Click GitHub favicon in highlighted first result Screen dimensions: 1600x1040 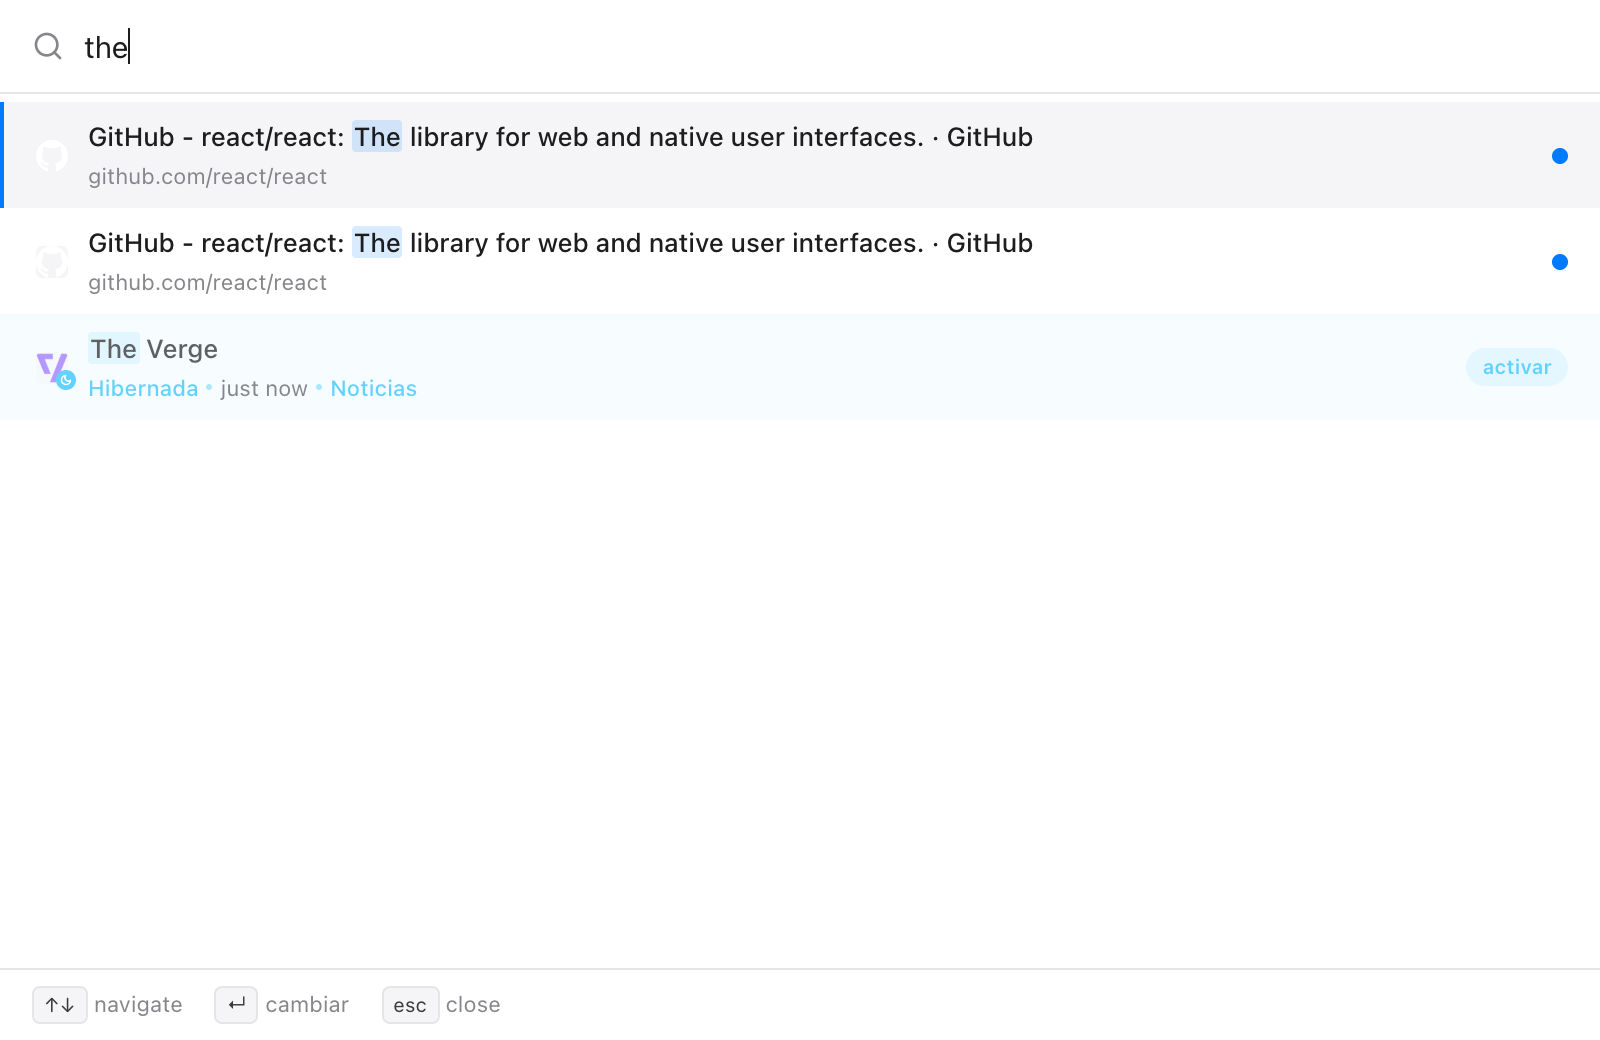coord(52,155)
